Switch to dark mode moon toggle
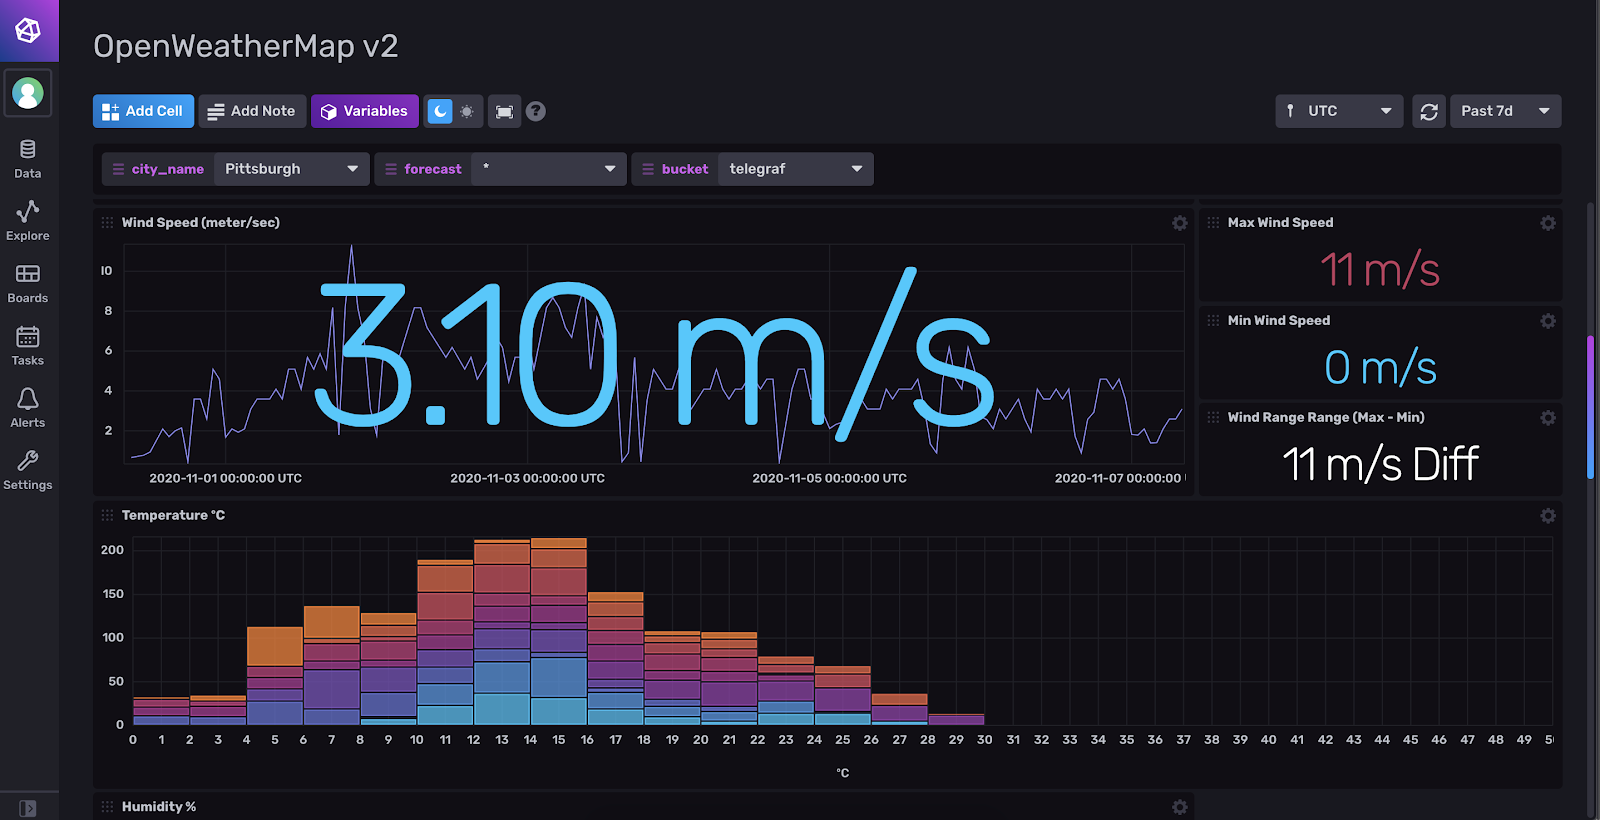 (x=440, y=111)
